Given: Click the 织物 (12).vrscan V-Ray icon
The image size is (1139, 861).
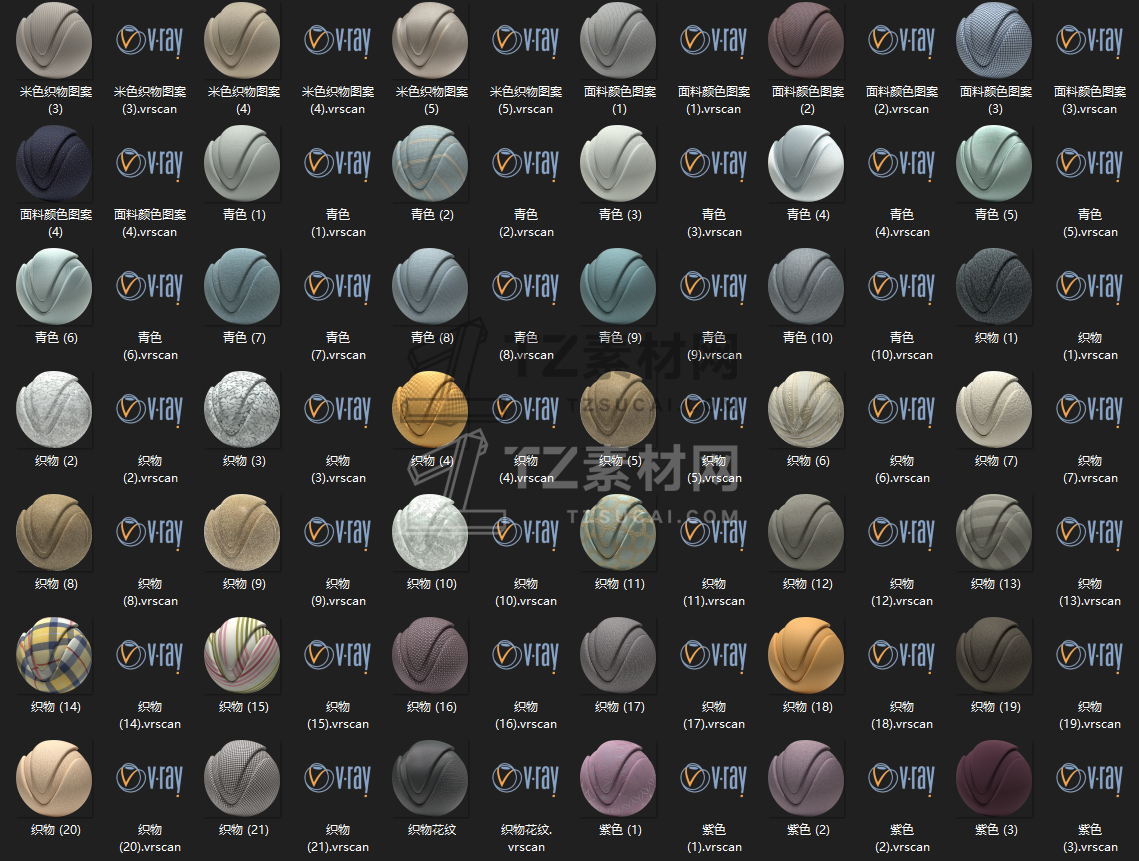Looking at the screenshot, I should click(x=902, y=533).
